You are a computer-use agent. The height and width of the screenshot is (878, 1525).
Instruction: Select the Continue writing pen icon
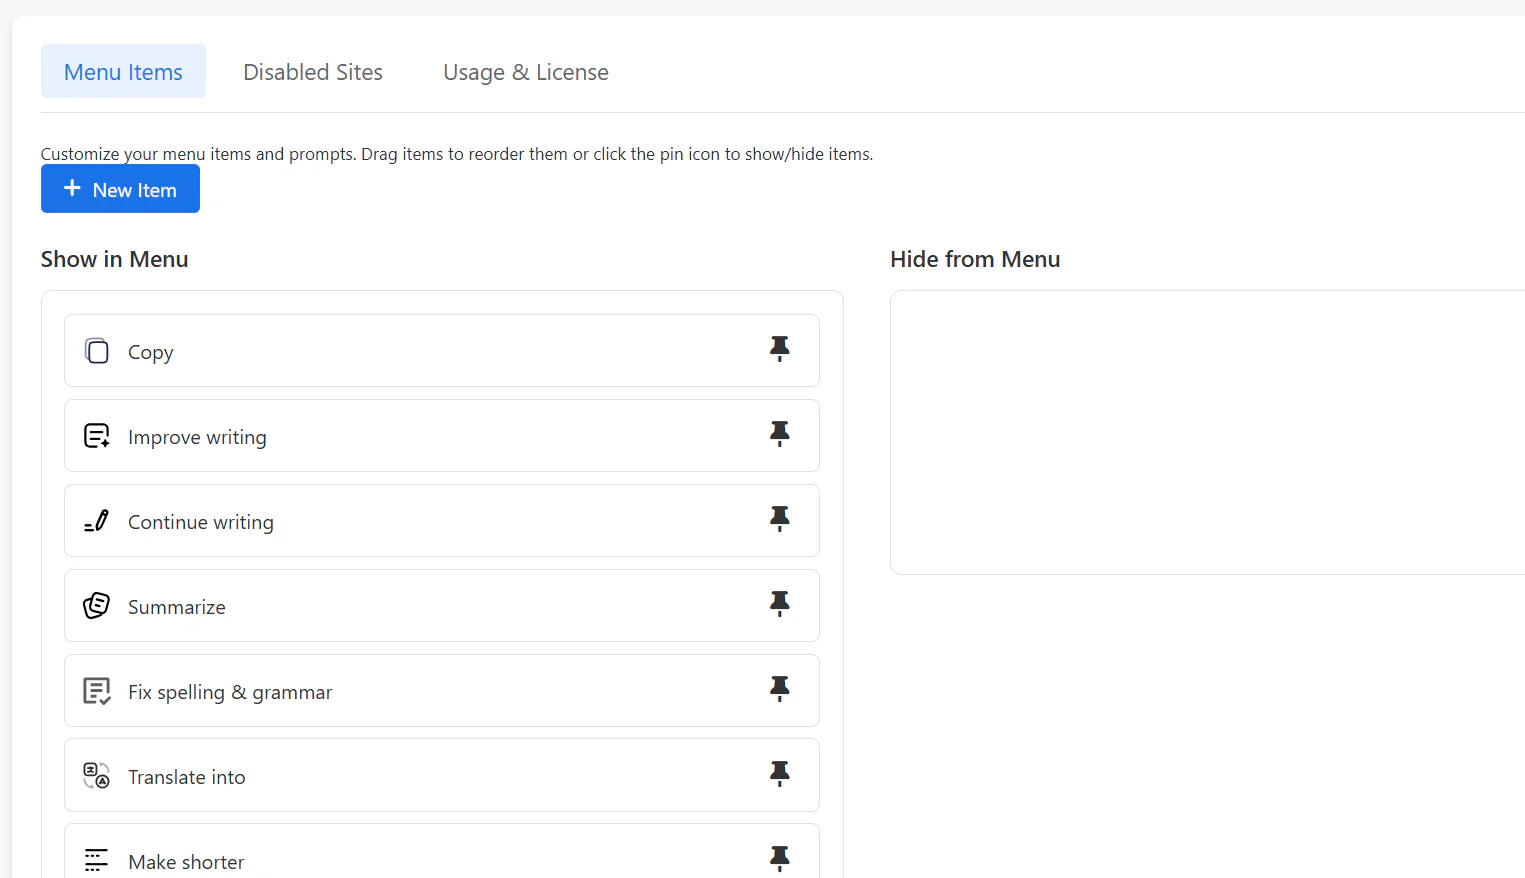[x=96, y=520]
